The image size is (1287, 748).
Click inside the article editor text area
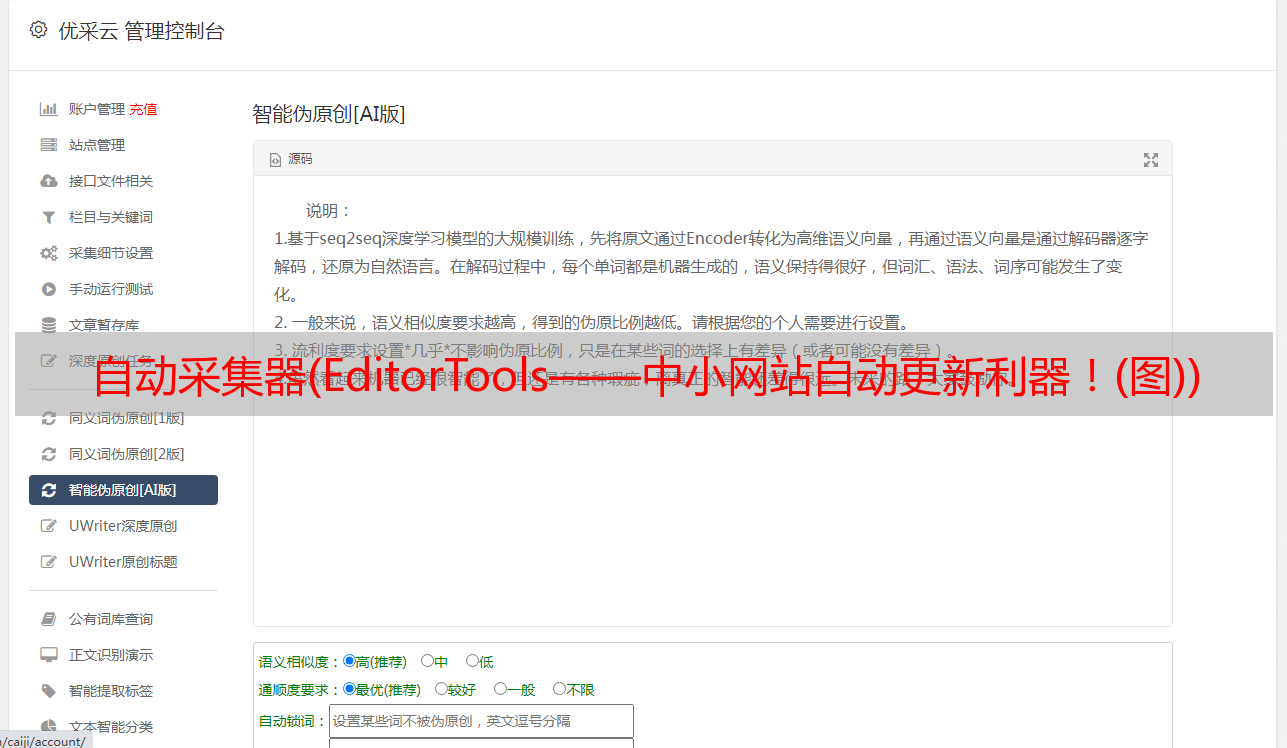[x=712, y=401]
